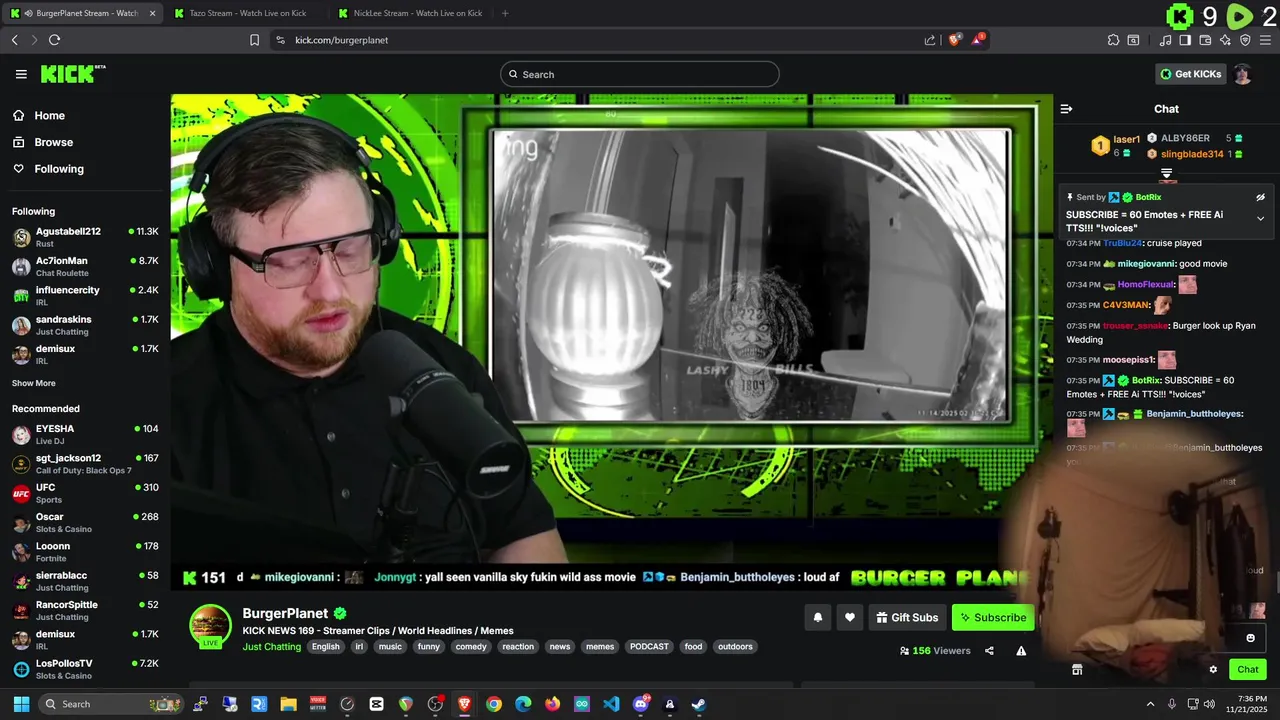Open the channel shop icon in chat
Viewport: 1280px width, 720px height.
pos(1077,670)
